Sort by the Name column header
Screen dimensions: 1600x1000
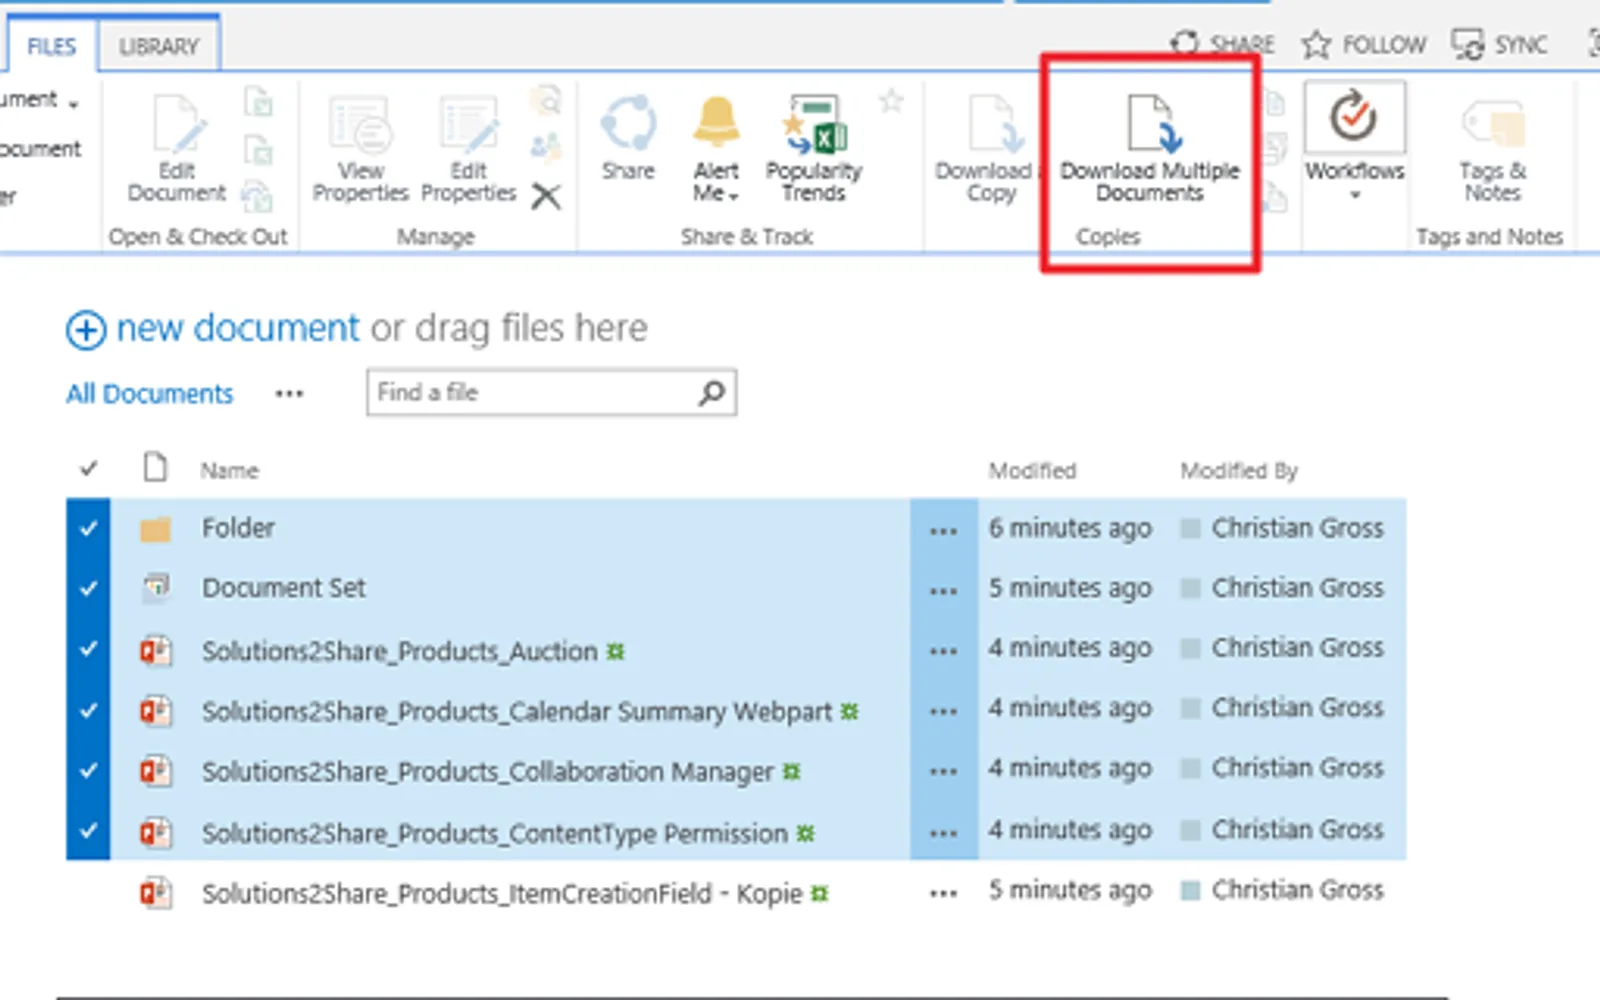pos(229,470)
